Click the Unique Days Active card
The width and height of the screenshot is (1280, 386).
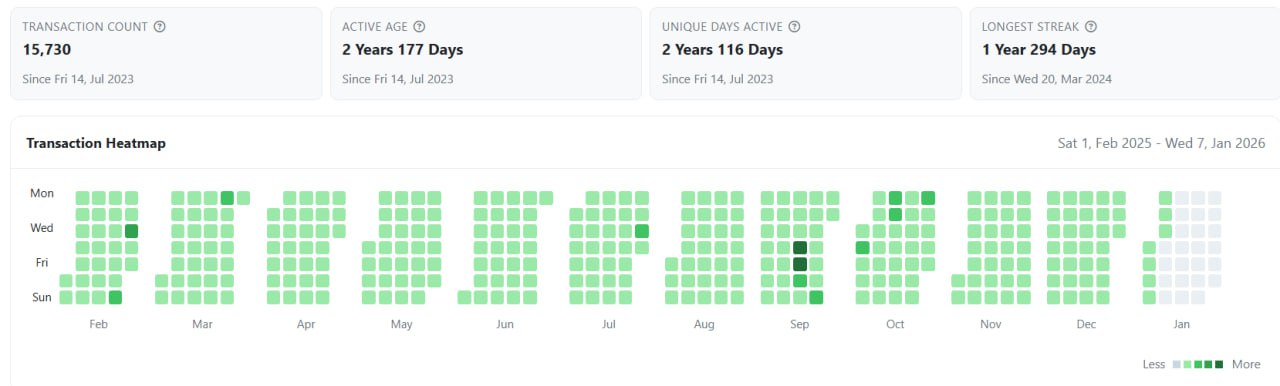pyautogui.click(x=805, y=54)
